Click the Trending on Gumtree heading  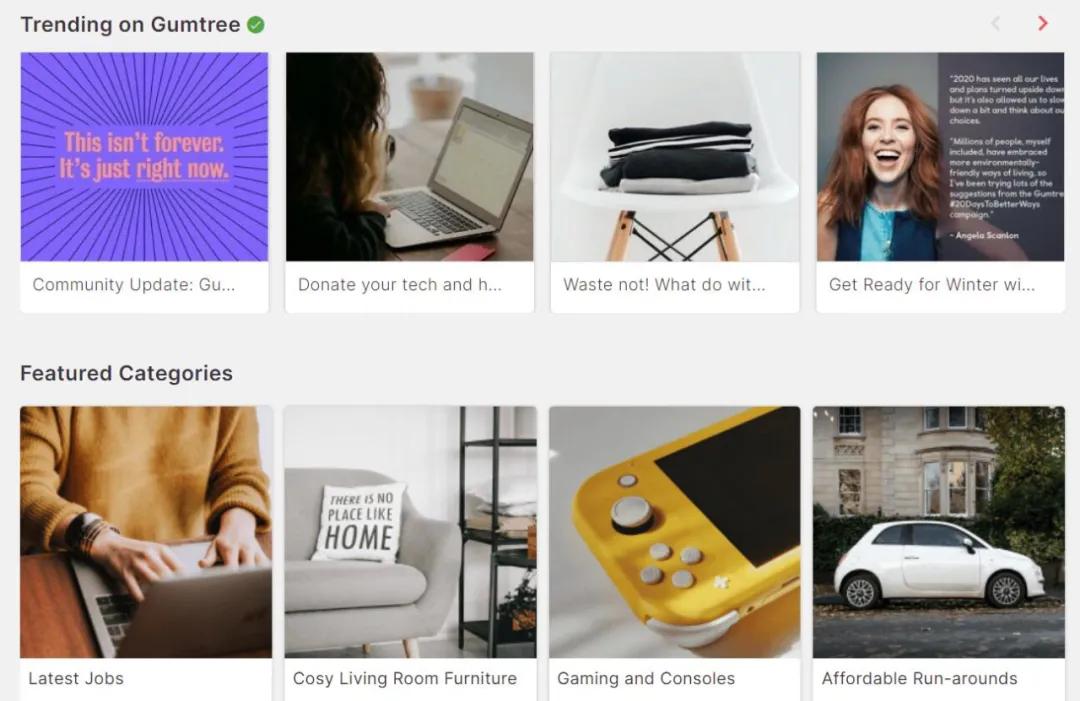(x=130, y=25)
